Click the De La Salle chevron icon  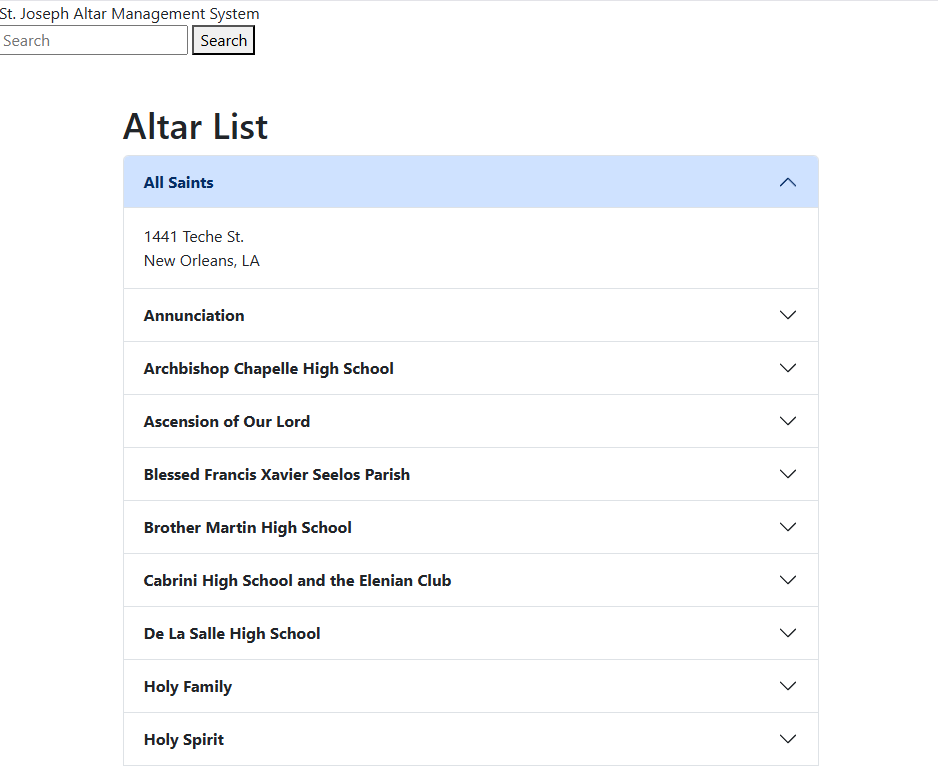pos(788,633)
